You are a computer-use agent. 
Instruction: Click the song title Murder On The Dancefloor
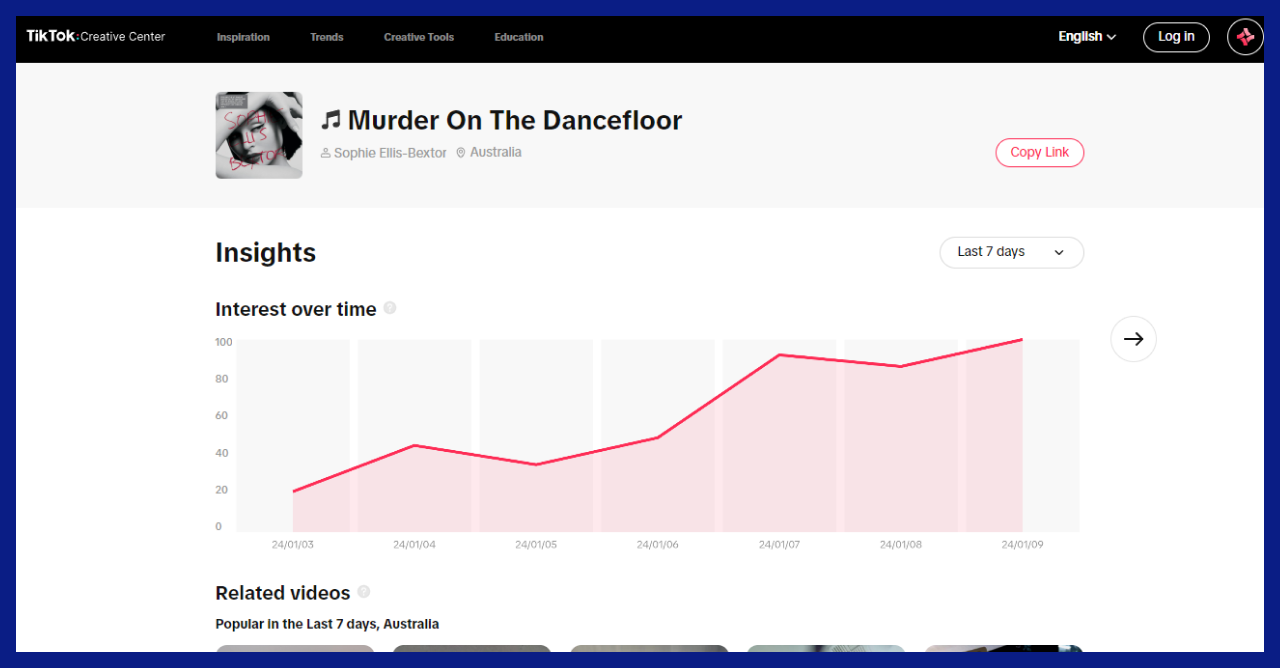pyautogui.click(x=515, y=121)
